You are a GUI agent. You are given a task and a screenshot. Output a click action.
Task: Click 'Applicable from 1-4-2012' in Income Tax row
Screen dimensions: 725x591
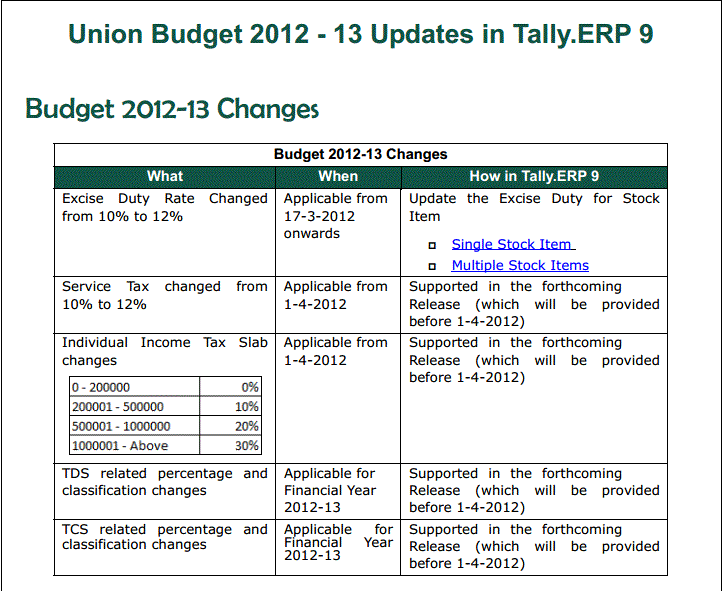click(336, 351)
